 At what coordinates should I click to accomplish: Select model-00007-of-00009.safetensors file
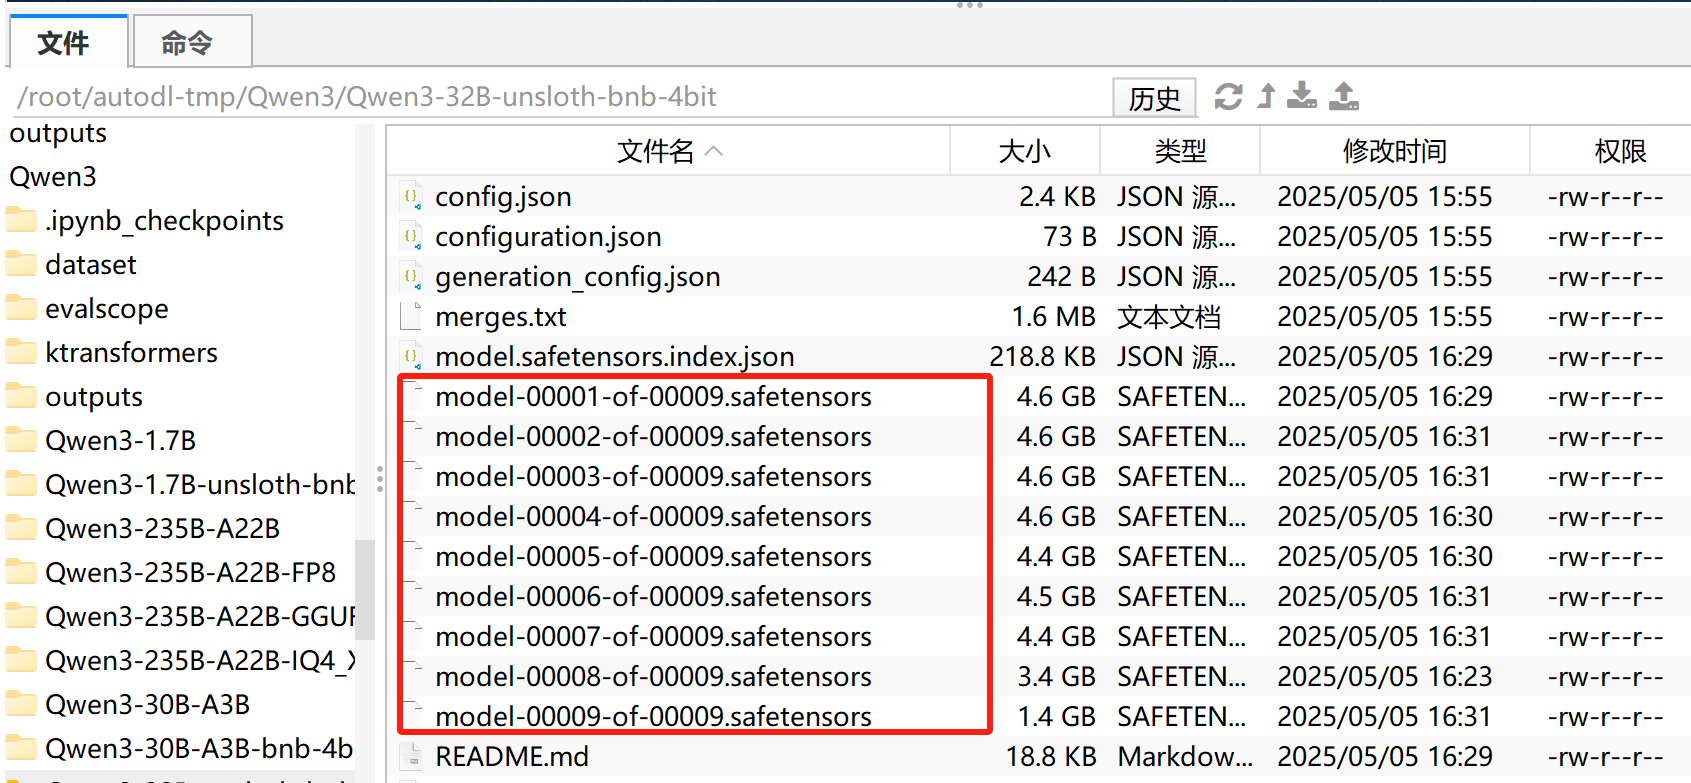pyautogui.click(x=653, y=637)
